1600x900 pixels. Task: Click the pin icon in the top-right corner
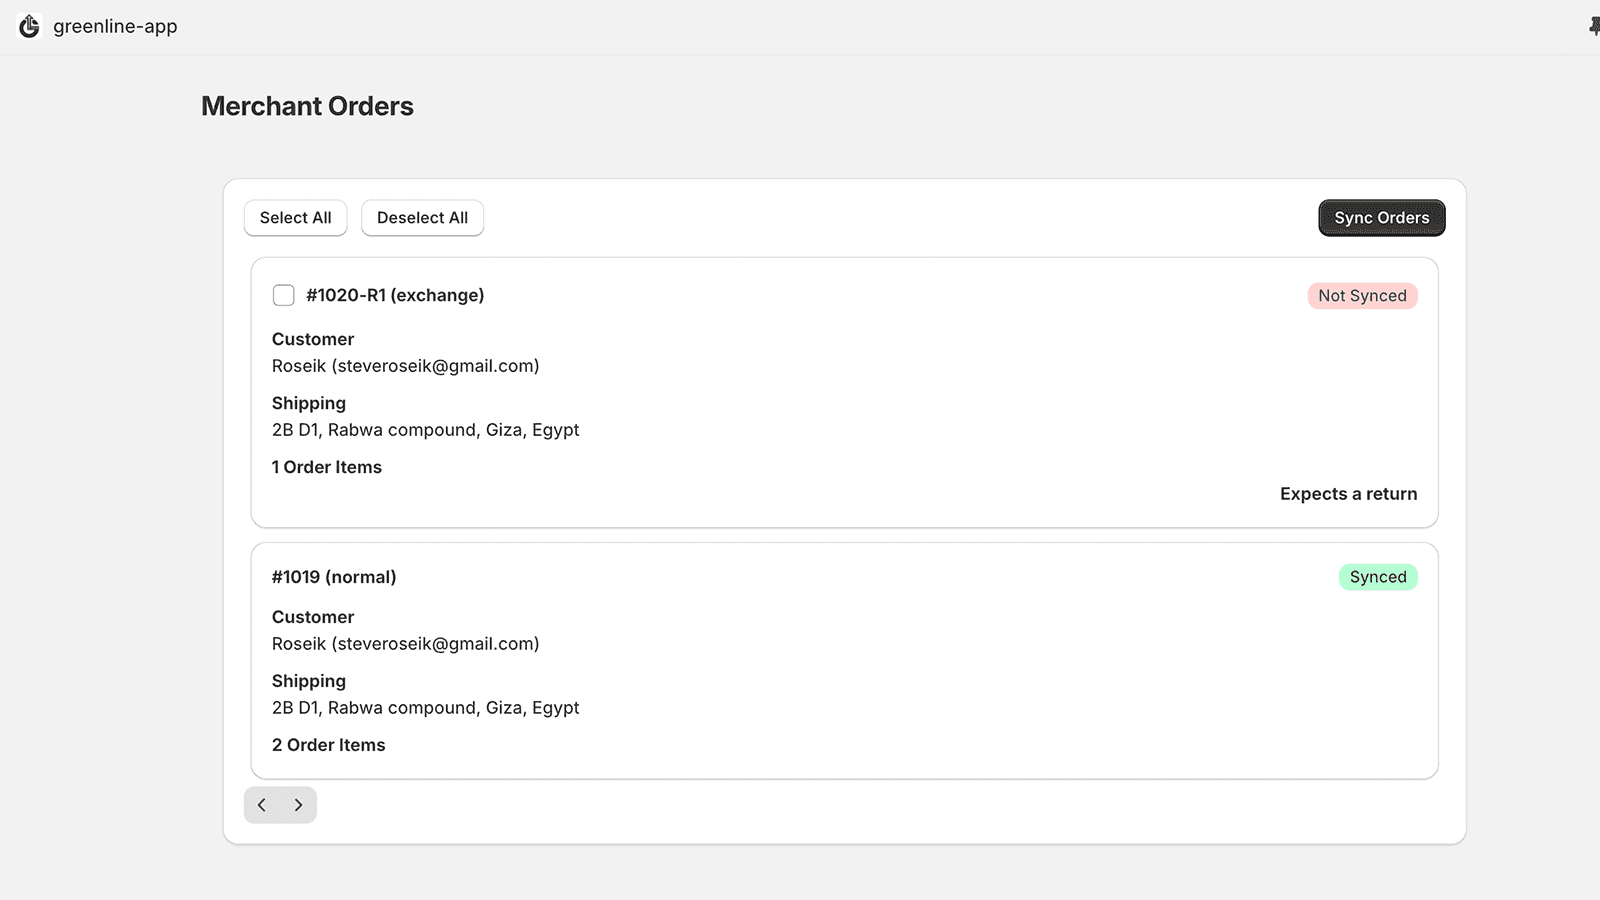pyautogui.click(x=1593, y=27)
